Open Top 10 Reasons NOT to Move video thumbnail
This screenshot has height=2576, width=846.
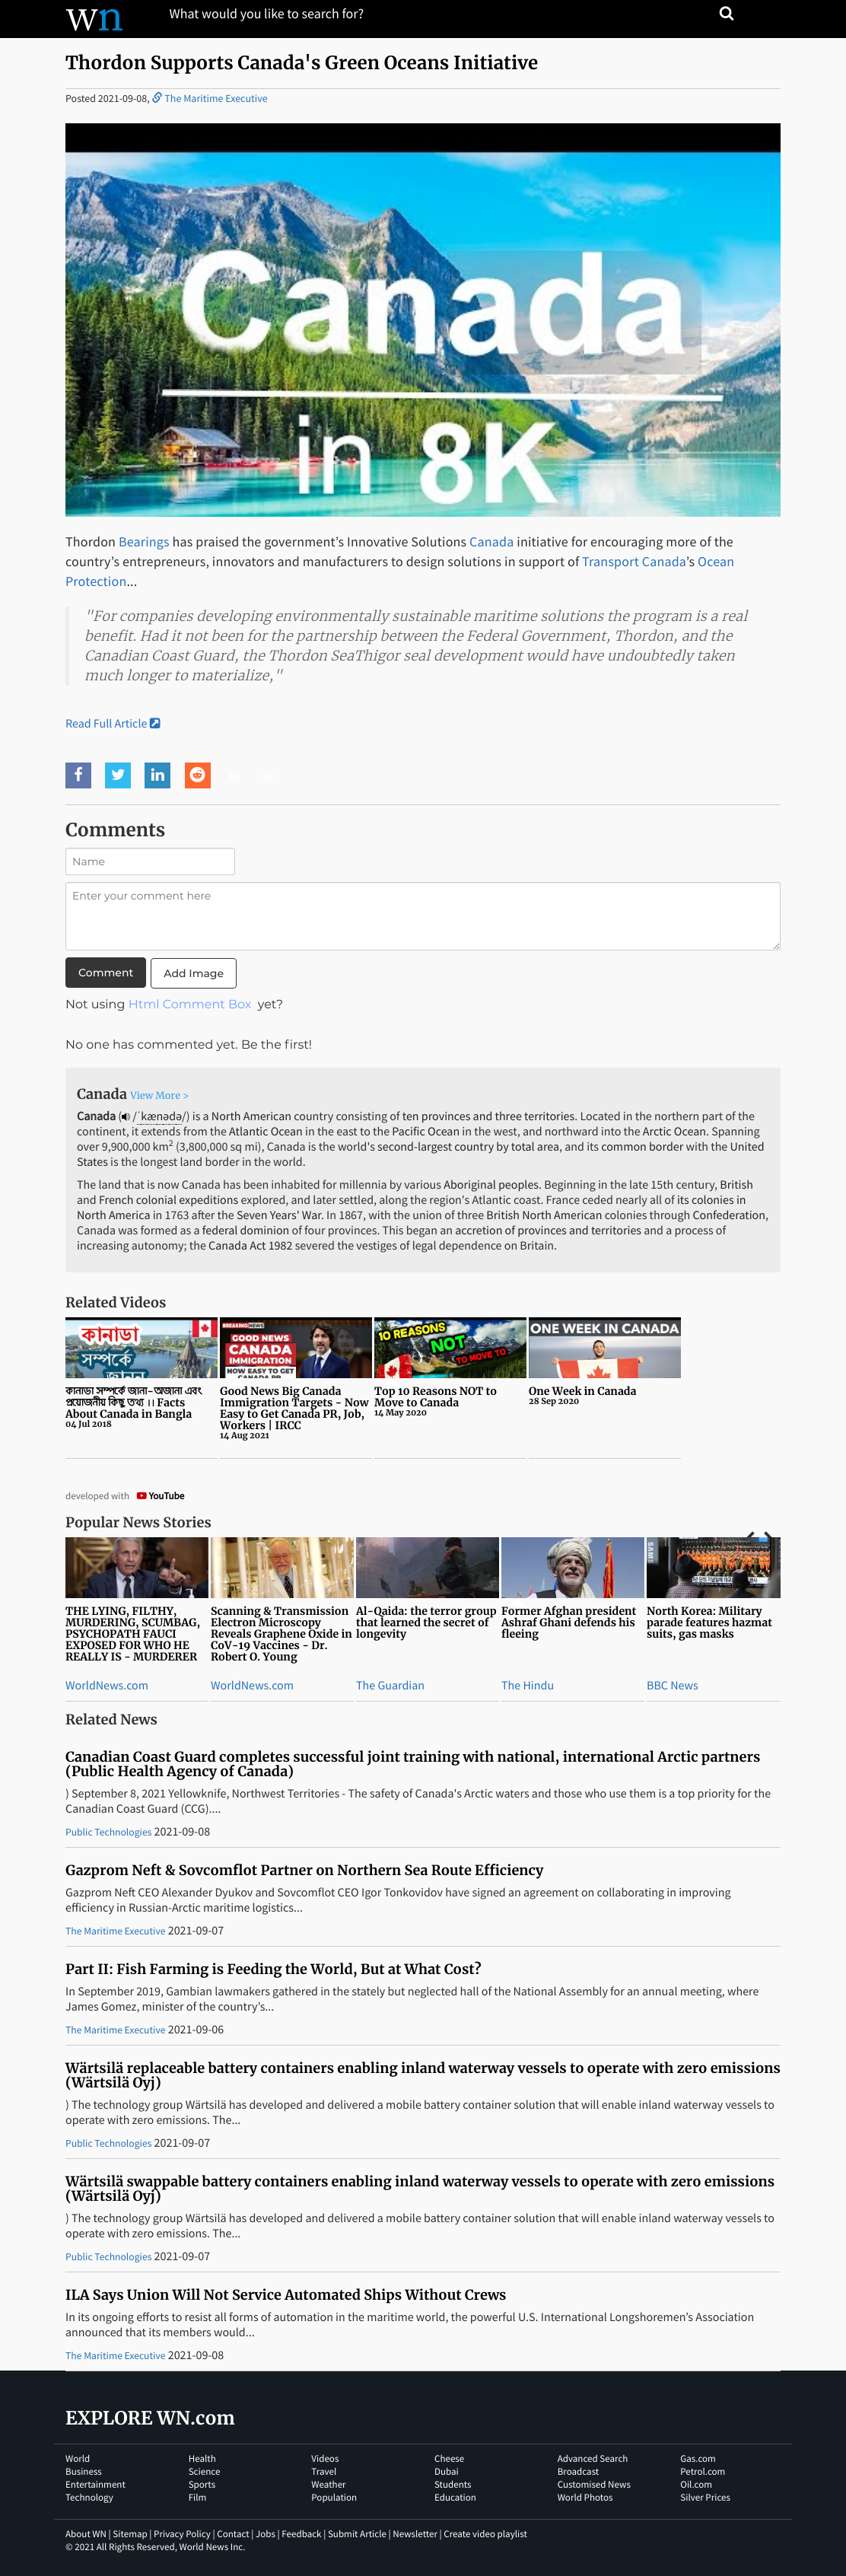pyautogui.click(x=450, y=1347)
